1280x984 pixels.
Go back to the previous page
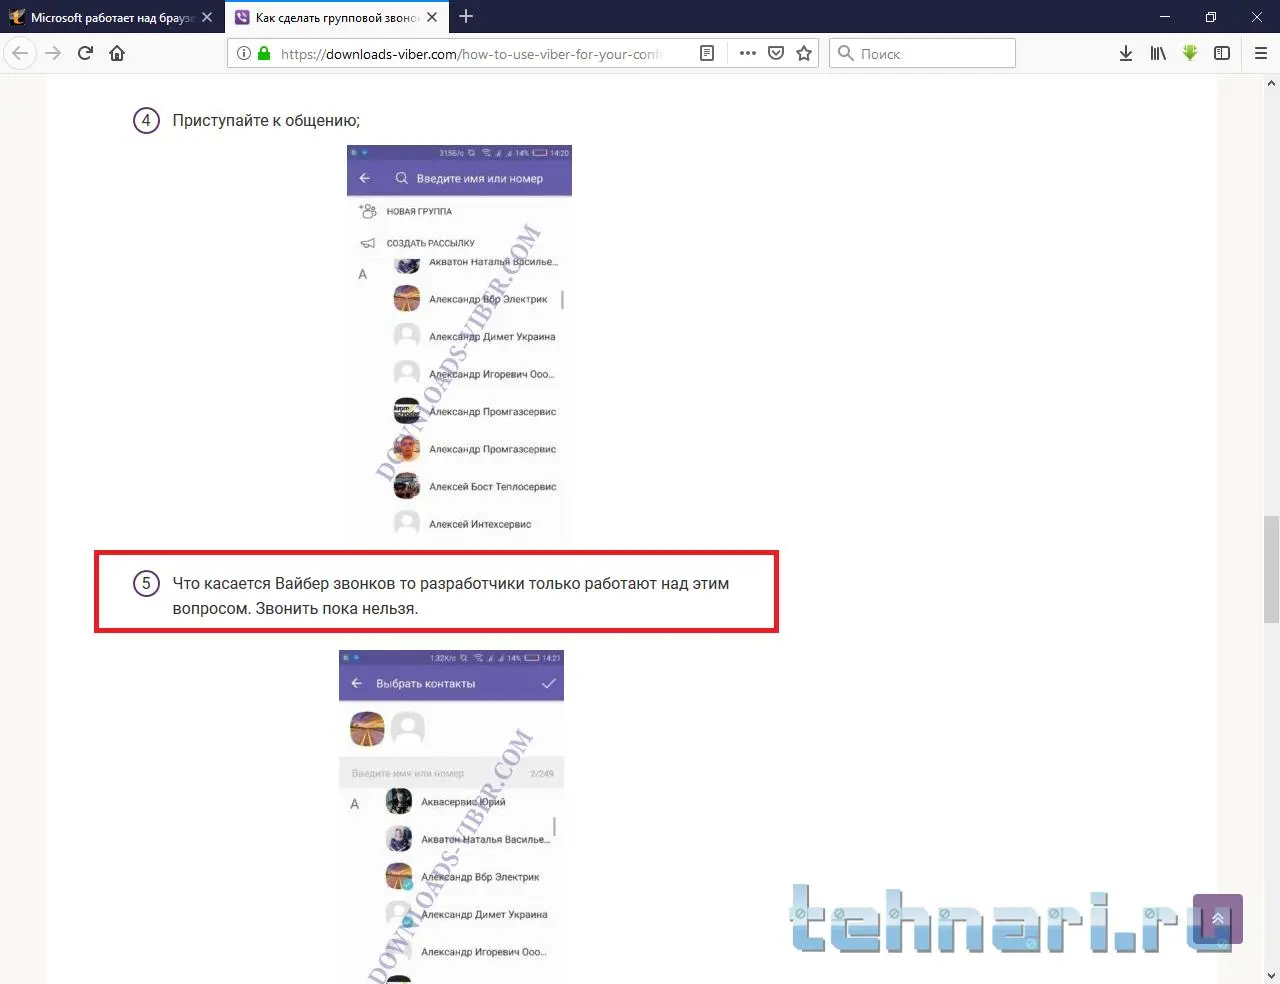pyautogui.click(x=20, y=53)
